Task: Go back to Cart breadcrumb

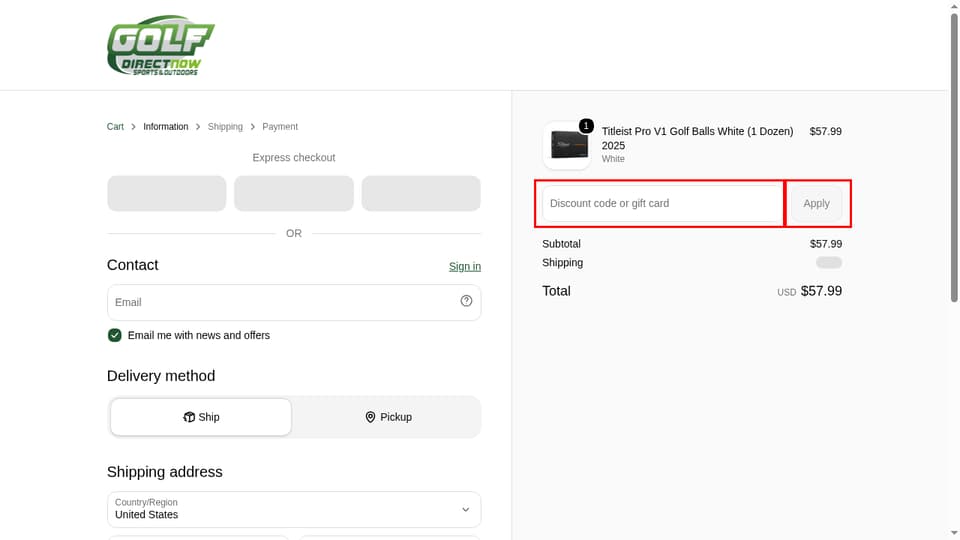Action: click(x=115, y=127)
